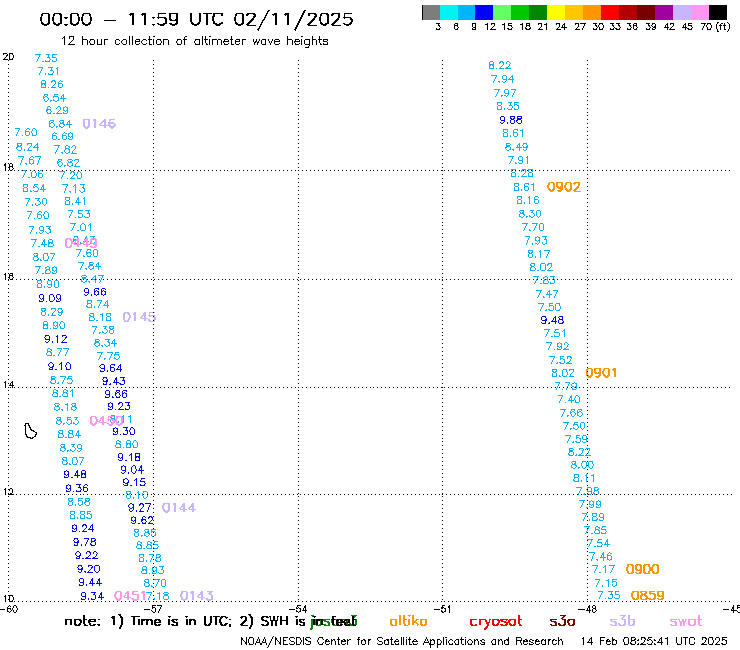
Task: Click the pink 0451 time label
Action: [x=129, y=596]
